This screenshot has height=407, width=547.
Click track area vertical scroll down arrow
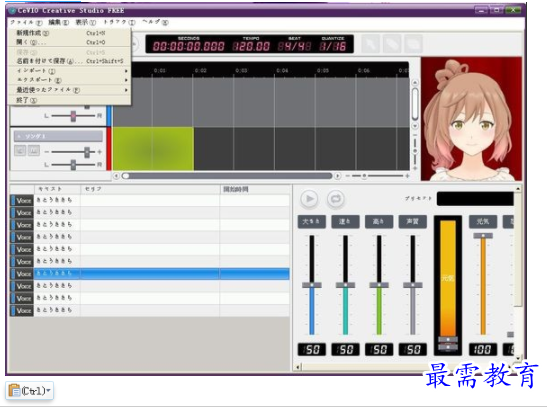[x=415, y=126]
